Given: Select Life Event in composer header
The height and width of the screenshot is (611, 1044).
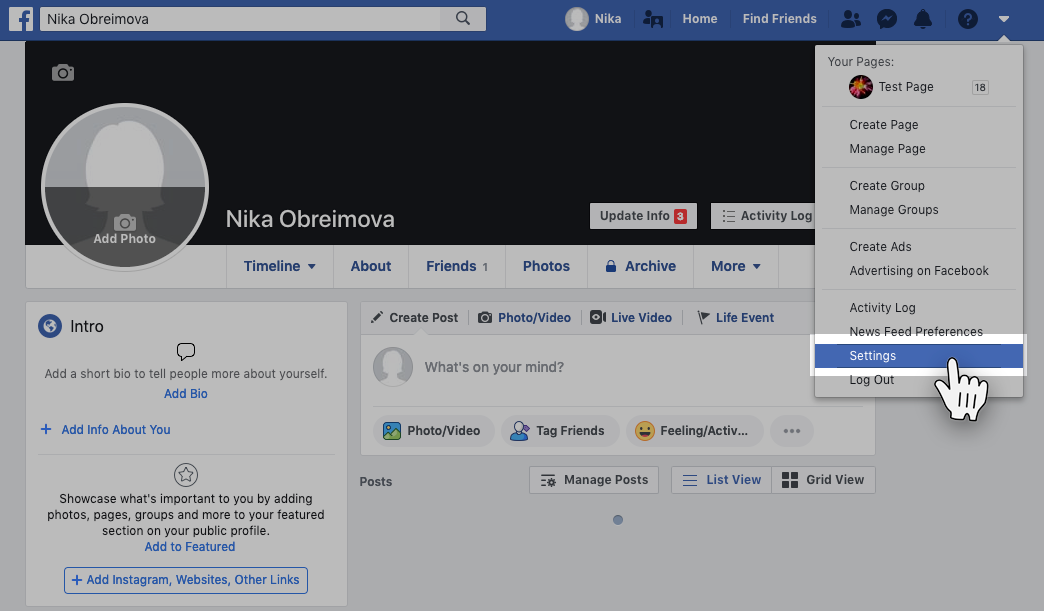Looking at the screenshot, I should pyautogui.click(x=735, y=317).
